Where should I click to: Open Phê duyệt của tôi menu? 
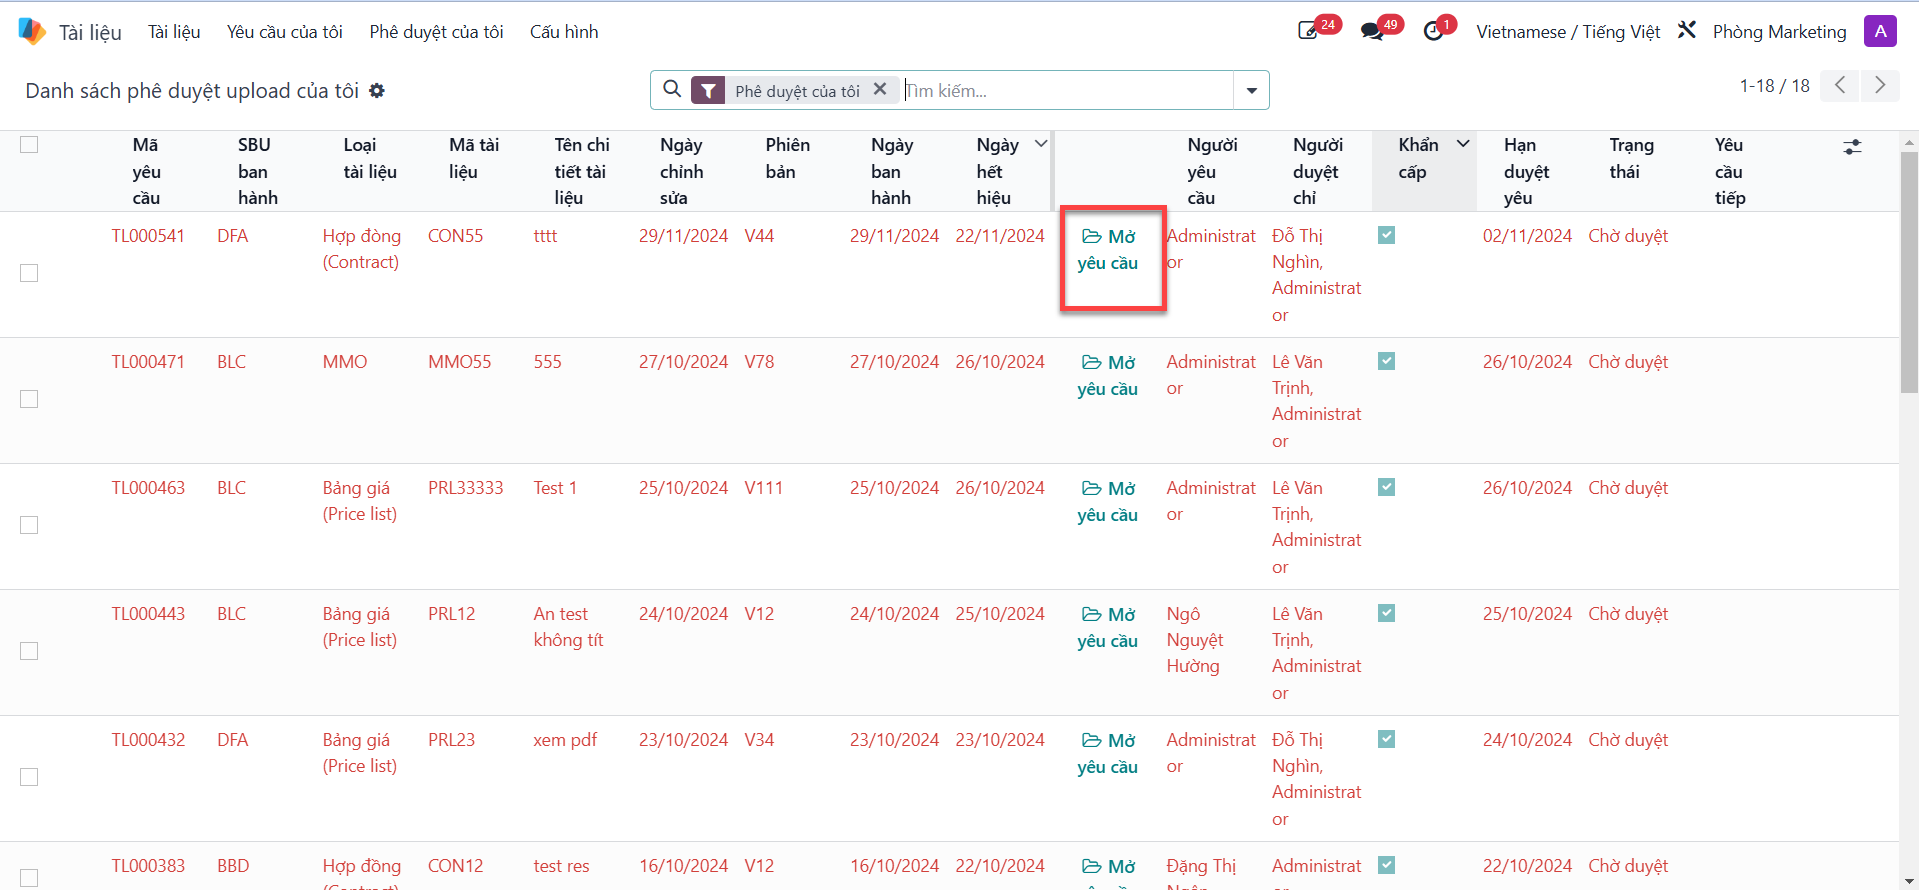pos(436,31)
